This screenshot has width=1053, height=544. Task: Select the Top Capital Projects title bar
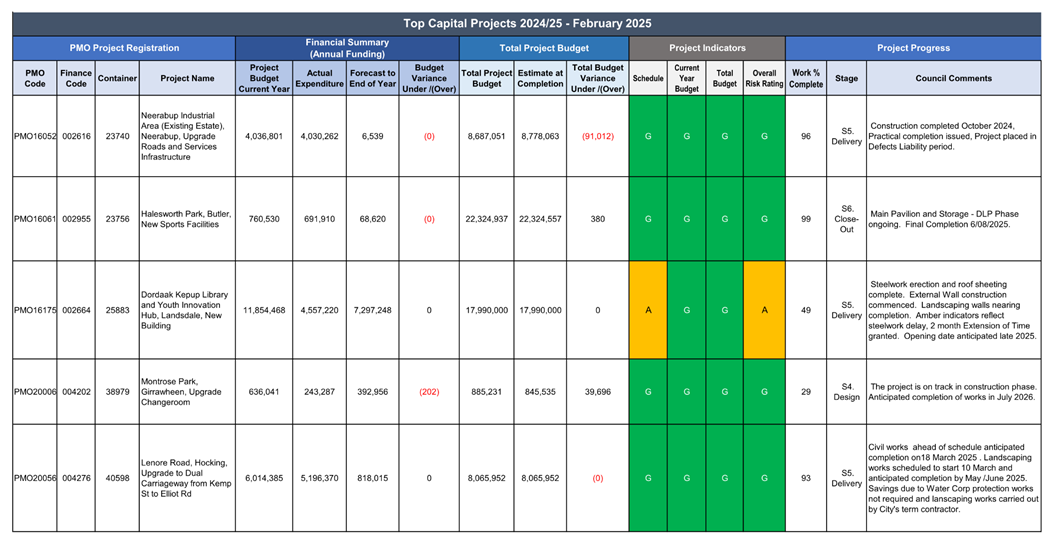[527, 23]
